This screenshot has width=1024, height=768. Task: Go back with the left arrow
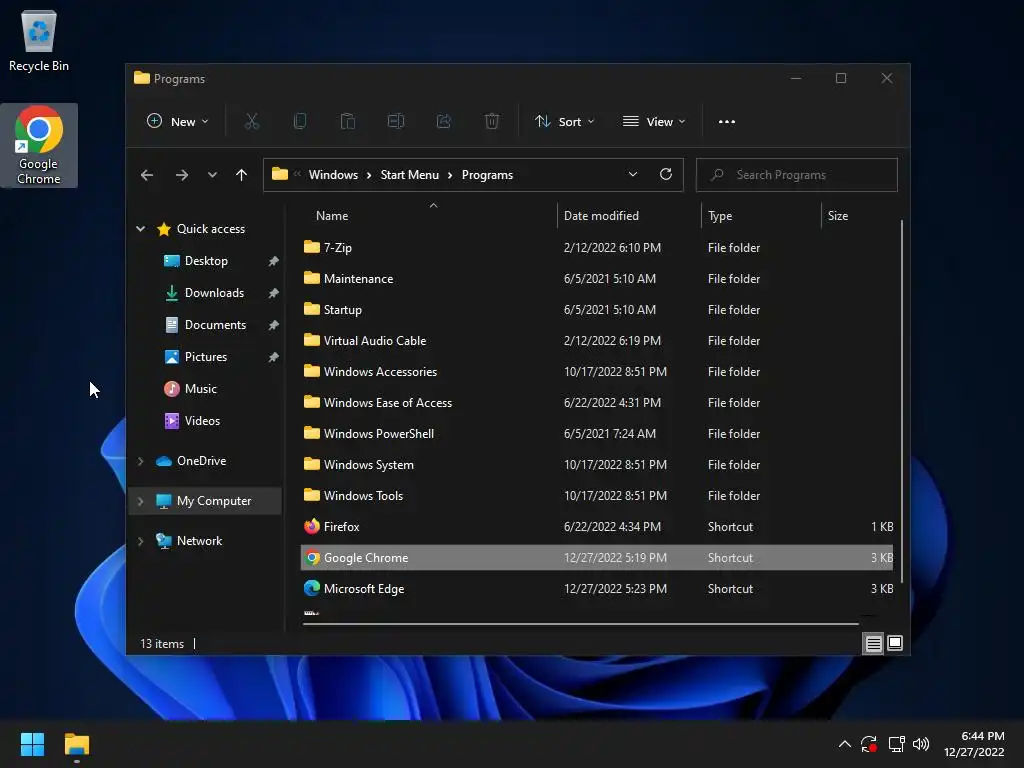[x=147, y=175]
